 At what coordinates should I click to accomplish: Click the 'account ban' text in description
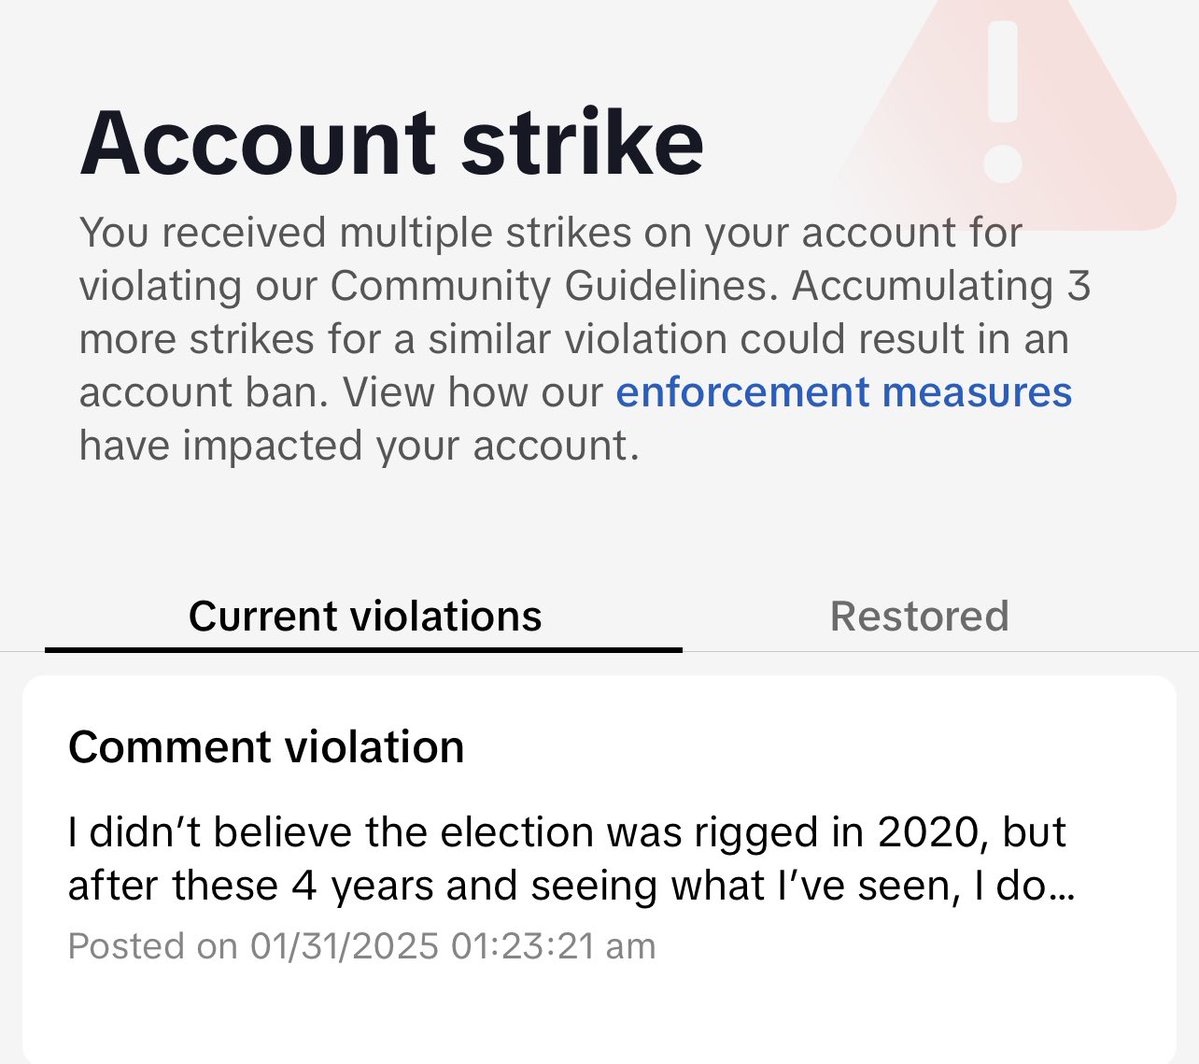pos(203,393)
